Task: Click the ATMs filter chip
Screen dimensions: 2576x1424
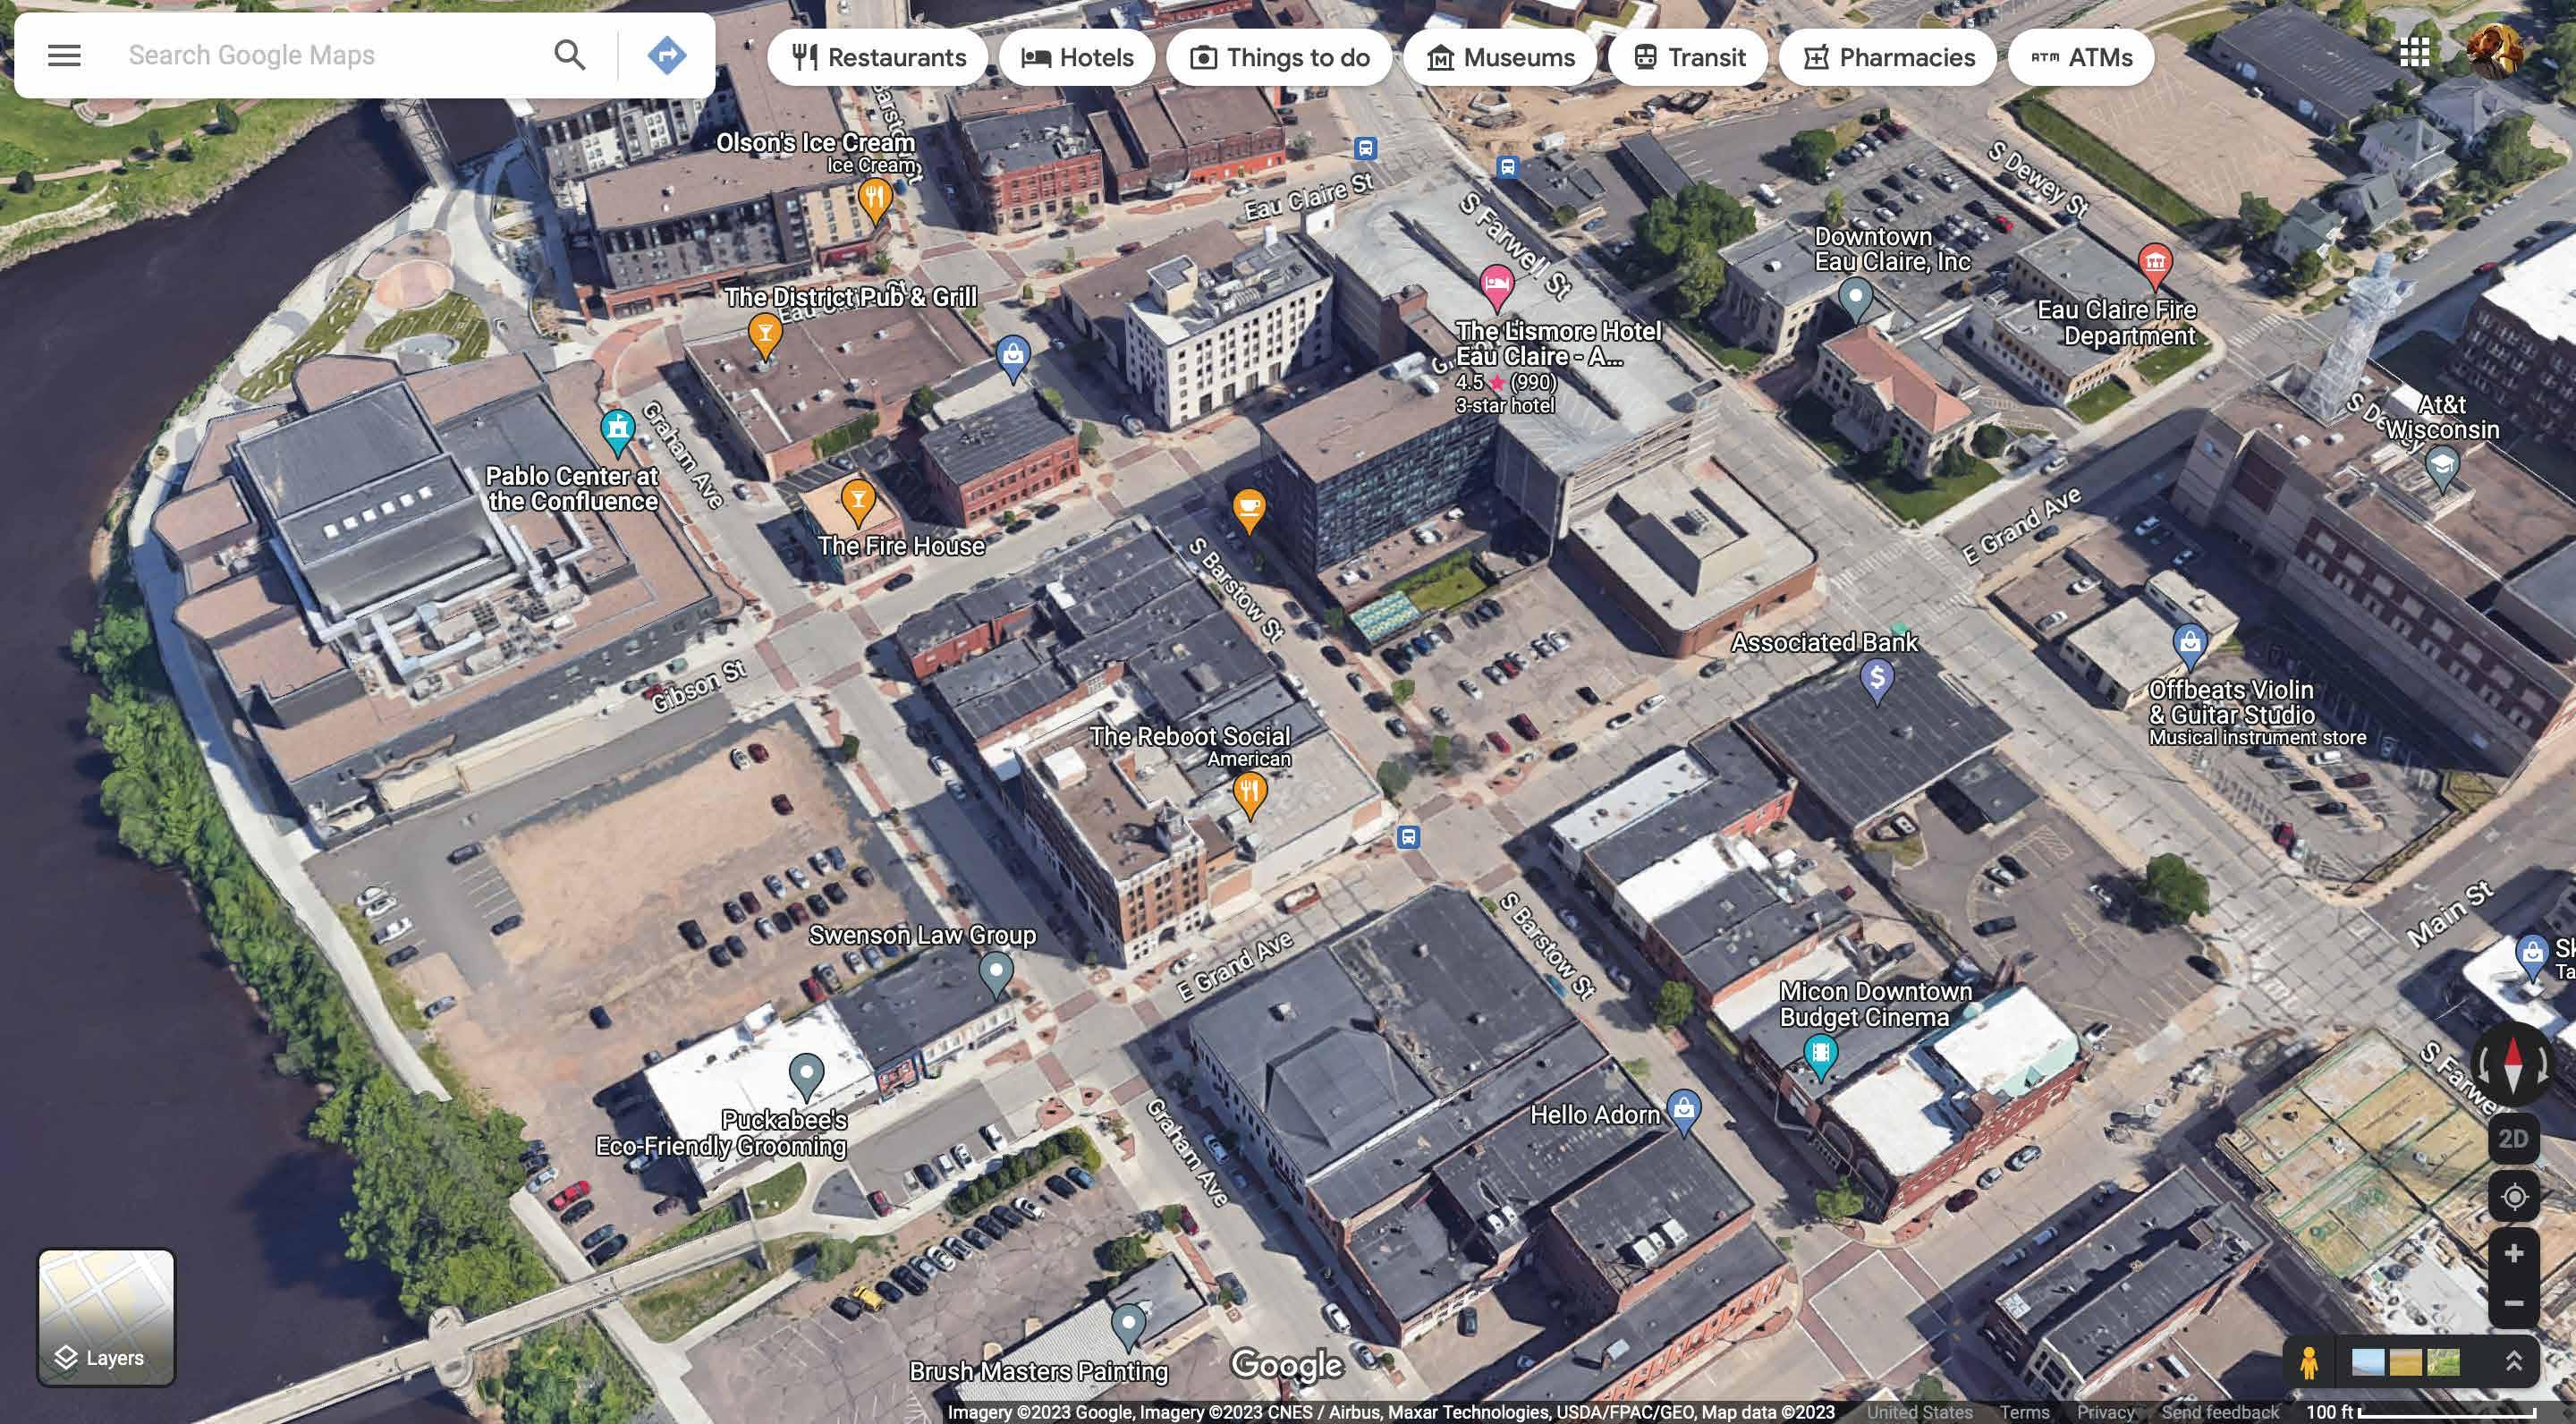Action: [2081, 58]
